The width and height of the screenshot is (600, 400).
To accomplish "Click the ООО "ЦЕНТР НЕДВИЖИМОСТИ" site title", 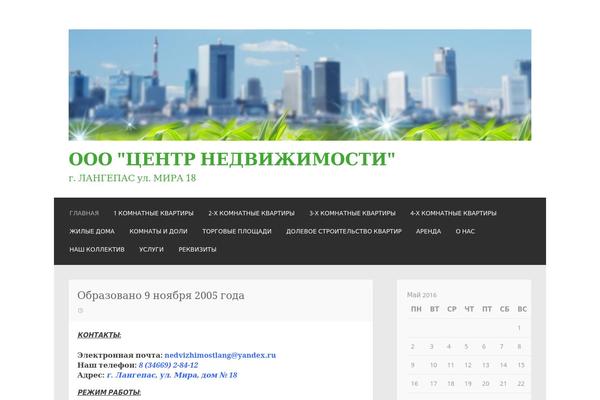I will point(232,159).
